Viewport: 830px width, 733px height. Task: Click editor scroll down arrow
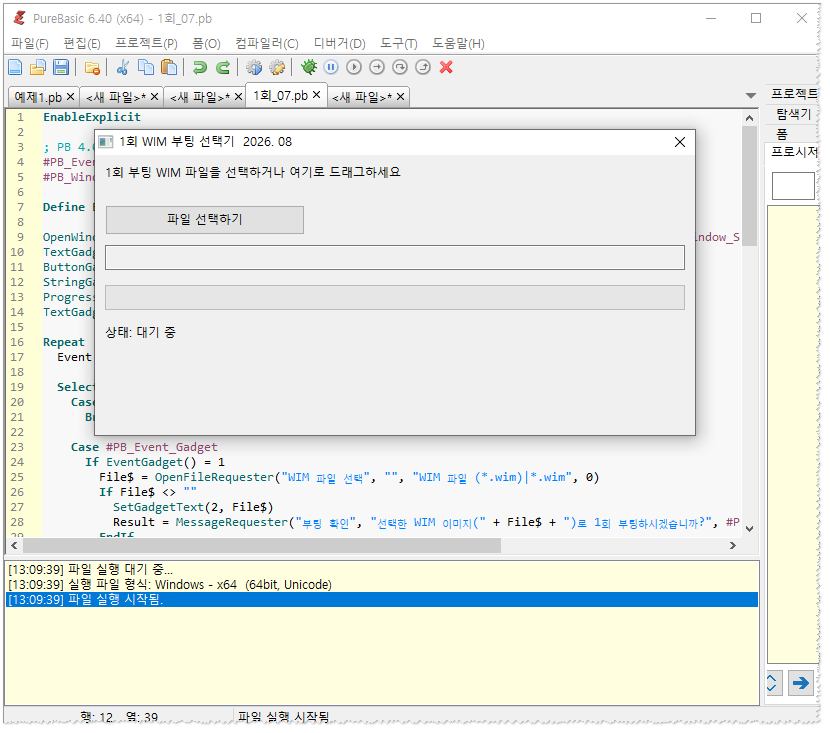click(x=750, y=528)
